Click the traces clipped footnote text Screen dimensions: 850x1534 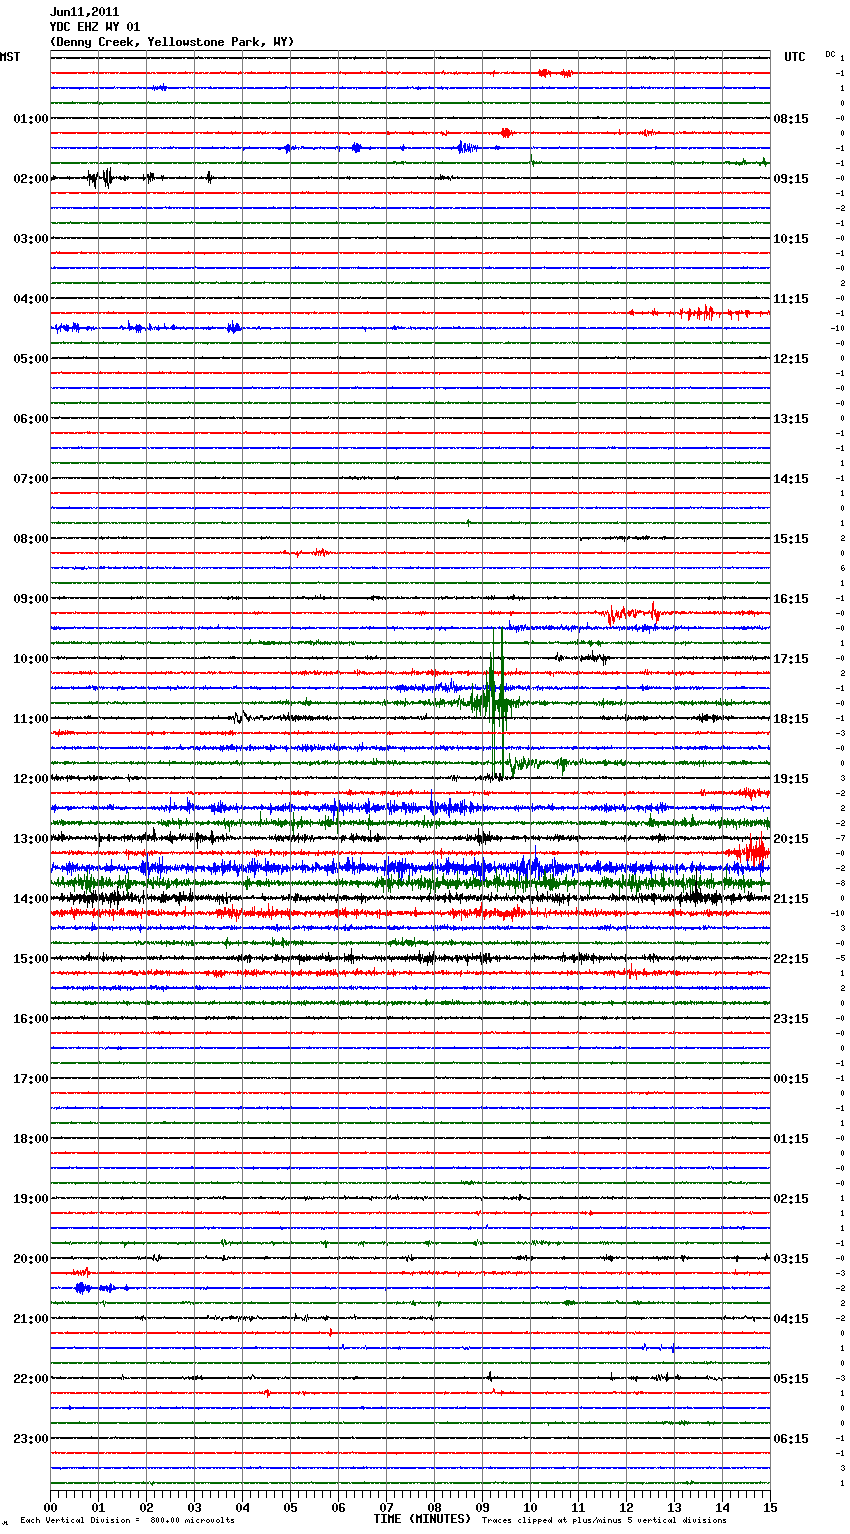pos(604,1520)
